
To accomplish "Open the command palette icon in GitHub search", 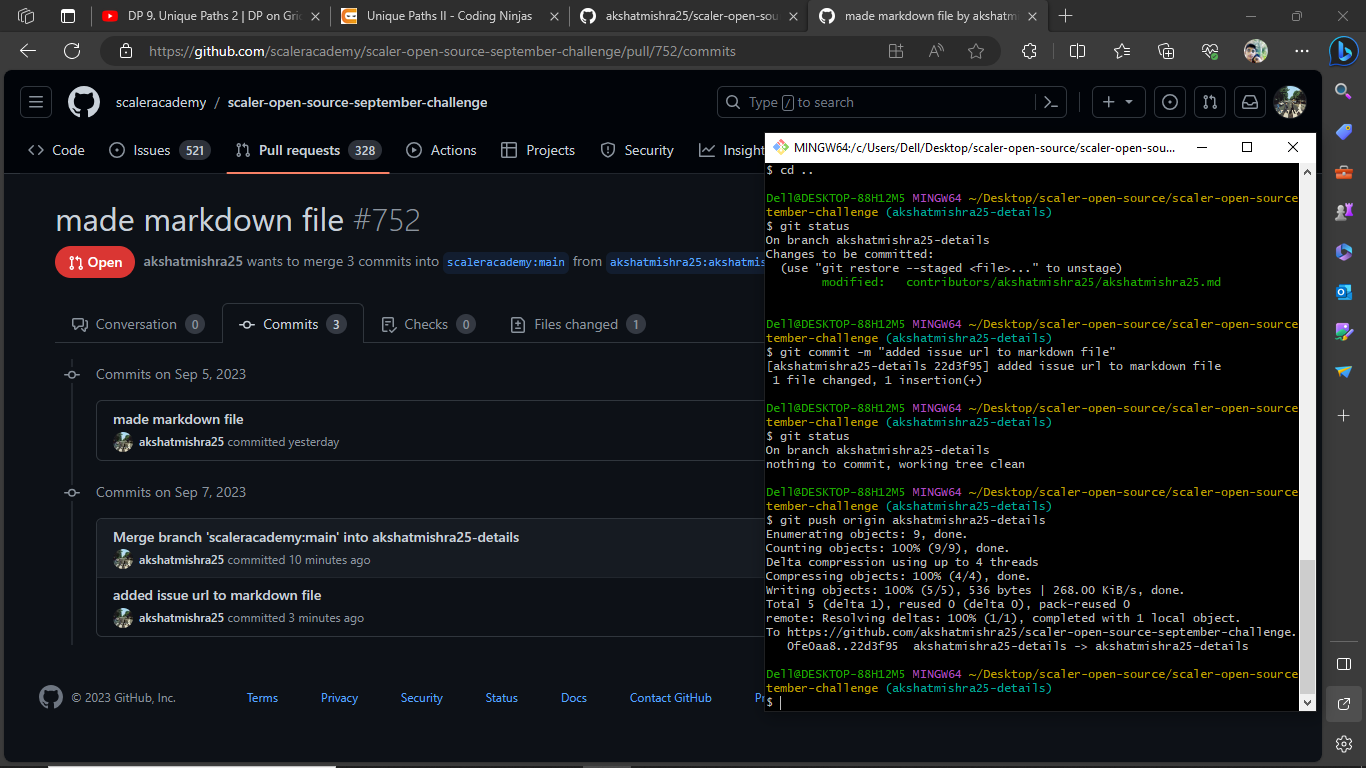I will (1051, 101).
